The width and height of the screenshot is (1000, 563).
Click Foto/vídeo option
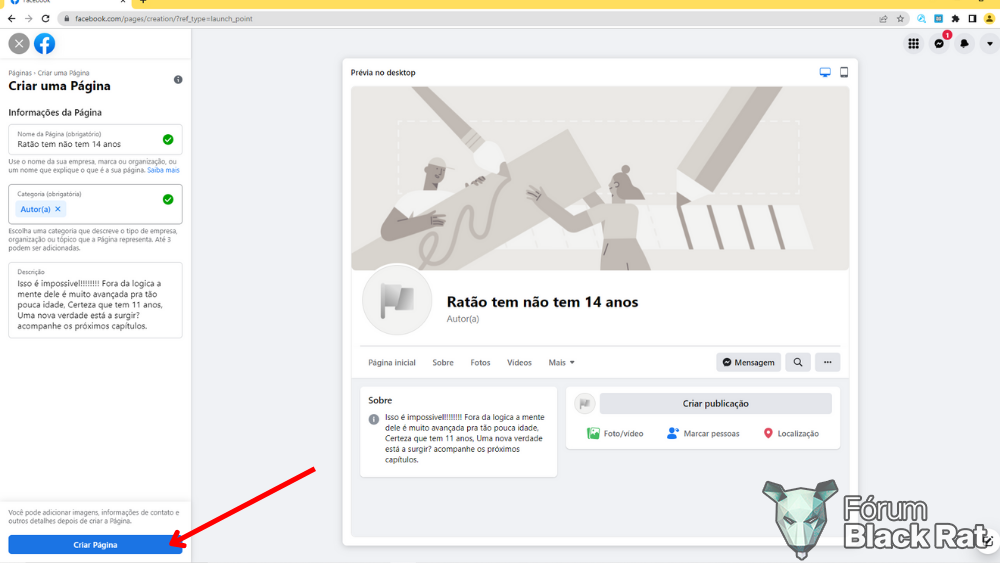pyautogui.click(x=615, y=434)
